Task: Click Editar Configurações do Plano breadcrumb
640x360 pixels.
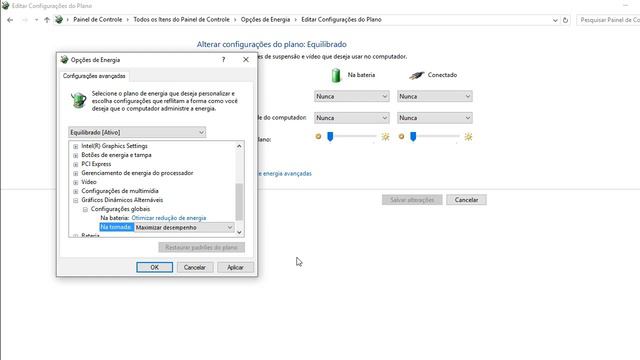Action: [x=341, y=20]
